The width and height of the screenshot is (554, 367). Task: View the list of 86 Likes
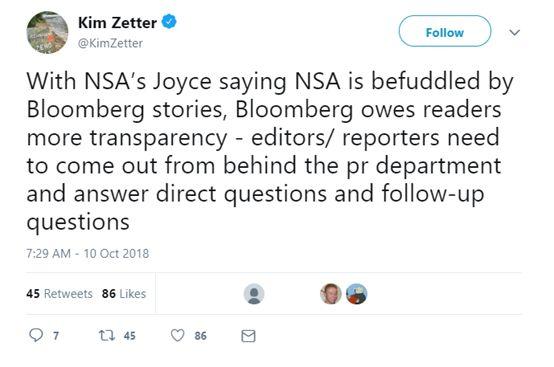(x=124, y=294)
